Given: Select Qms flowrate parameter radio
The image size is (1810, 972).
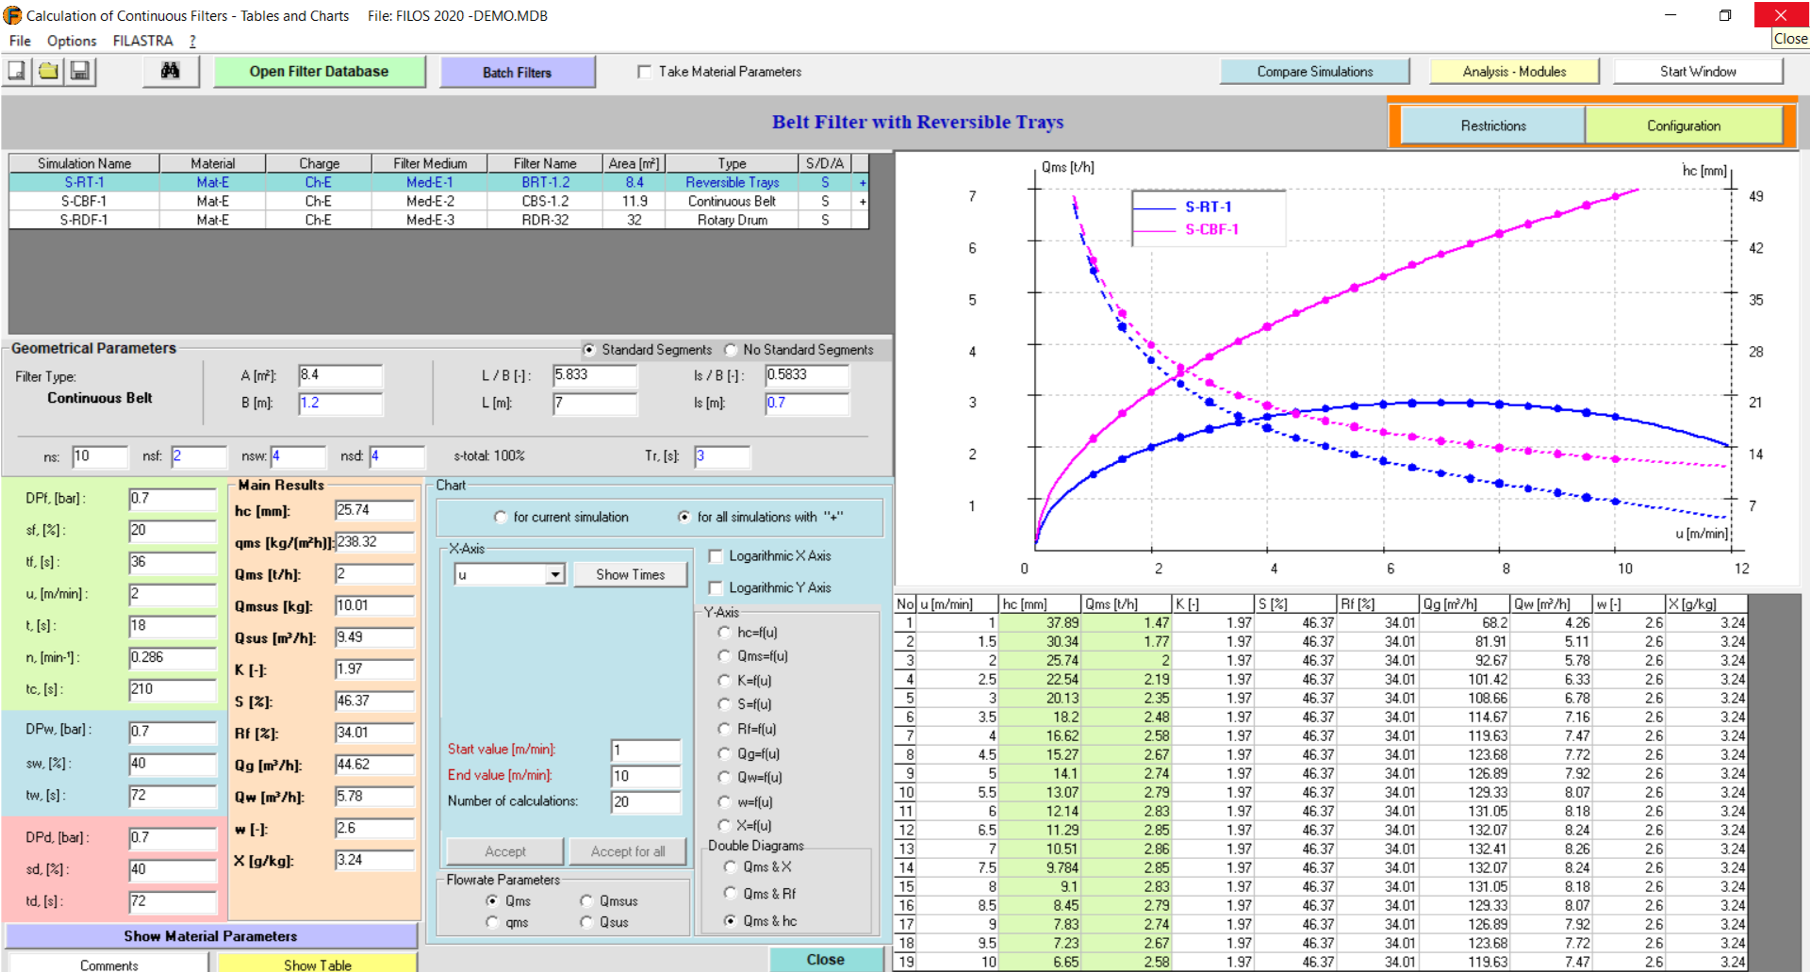Looking at the screenshot, I should pyautogui.click(x=492, y=900).
